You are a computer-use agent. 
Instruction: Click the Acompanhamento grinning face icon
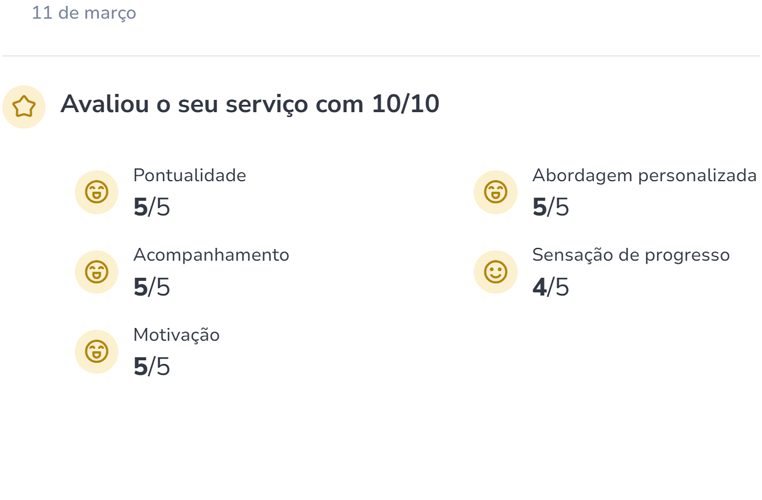[97, 271]
